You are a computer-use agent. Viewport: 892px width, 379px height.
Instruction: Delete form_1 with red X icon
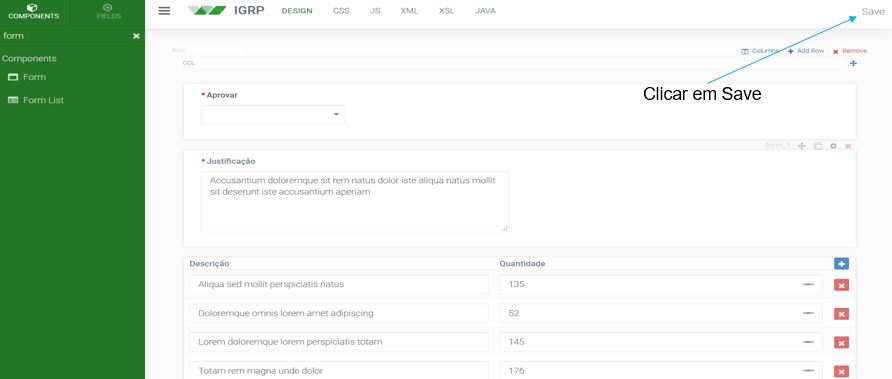(848, 146)
